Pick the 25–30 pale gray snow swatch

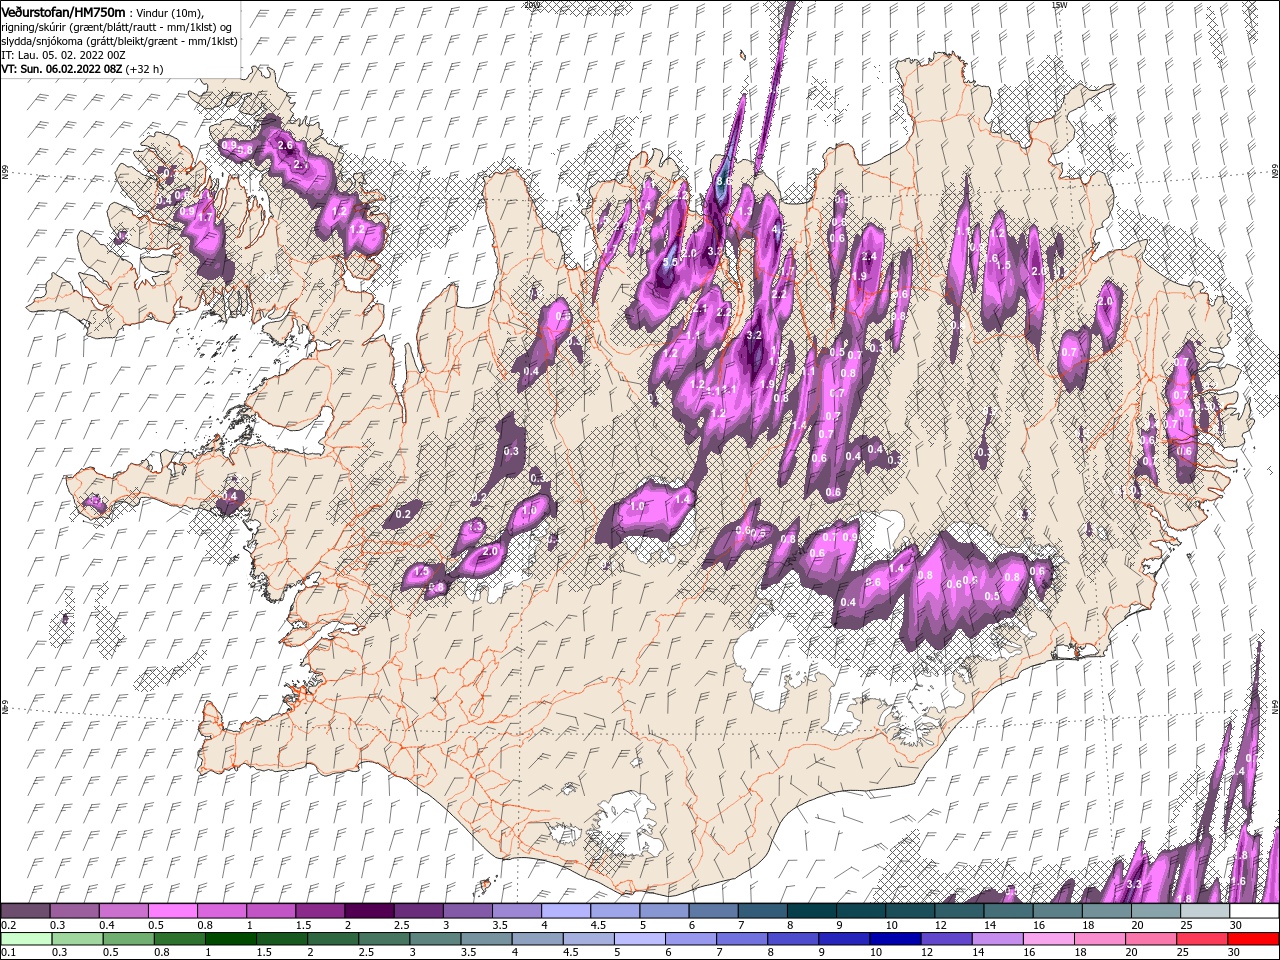(x=1204, y=911)
